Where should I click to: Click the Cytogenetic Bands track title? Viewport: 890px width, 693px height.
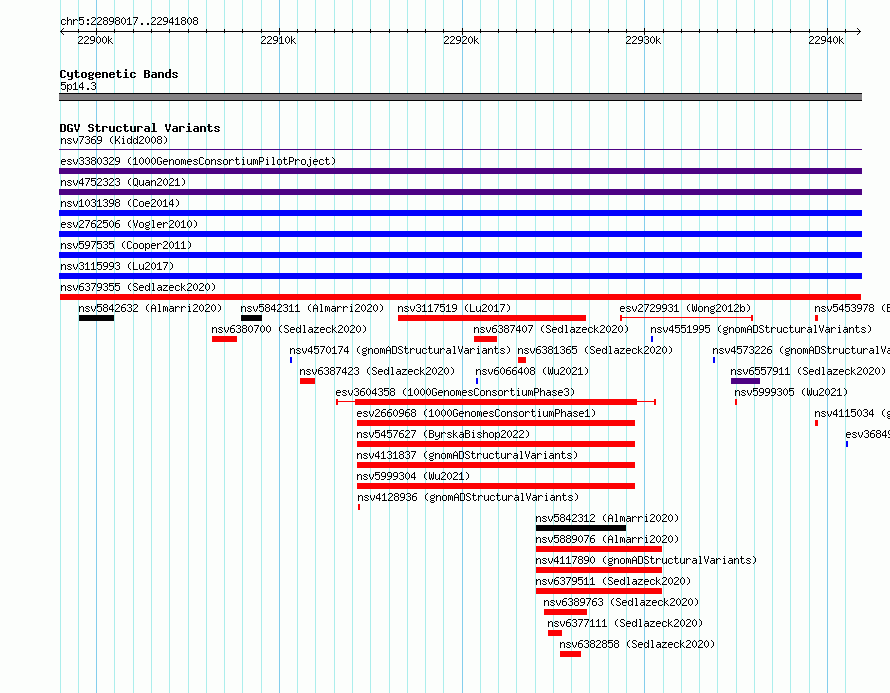tap(119, 74)
